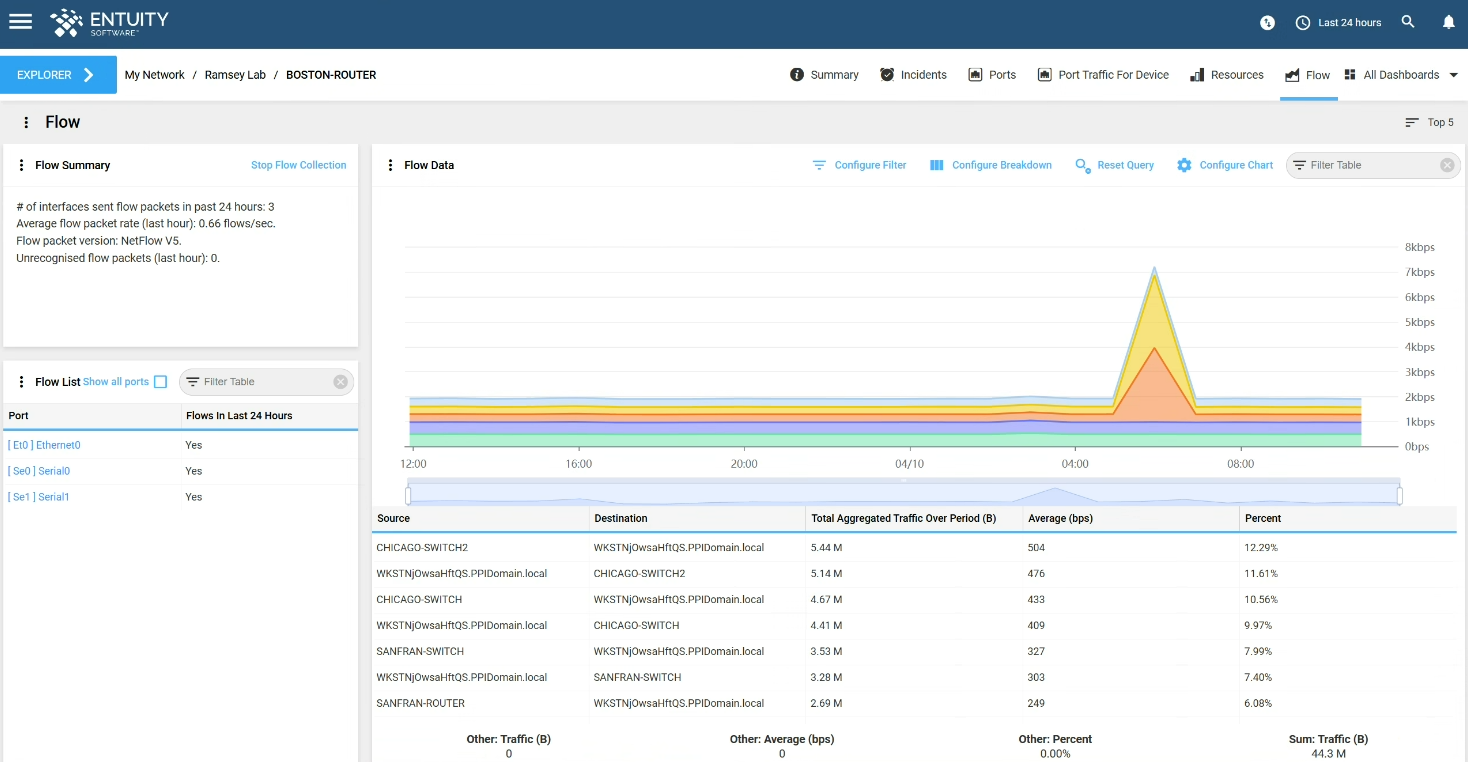Sort by the Percent column header
This screenshot has width=1468, height=762.
click(1348, 519)
